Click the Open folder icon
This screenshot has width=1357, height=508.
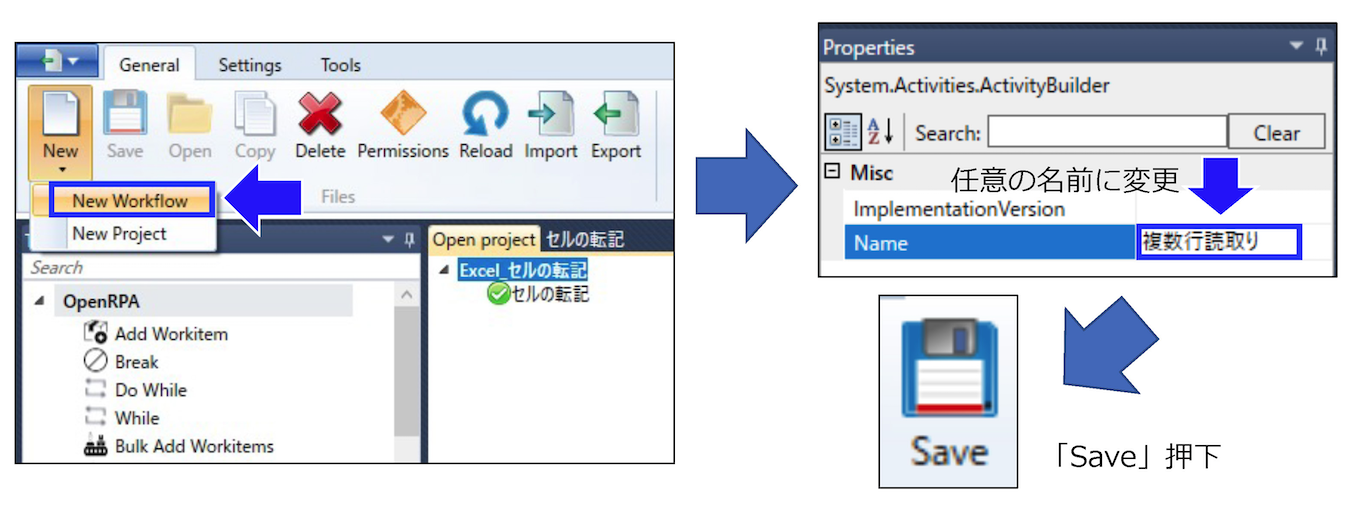pos(189,114)
